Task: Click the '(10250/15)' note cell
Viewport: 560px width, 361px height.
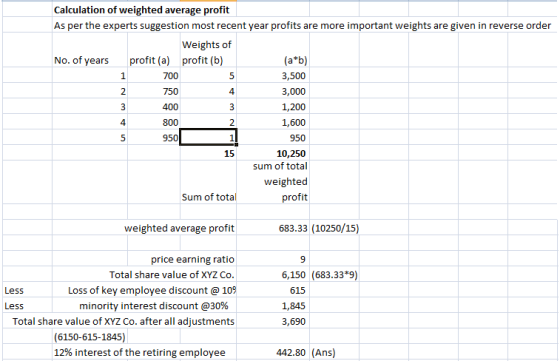Action: [x=335, y=228]
